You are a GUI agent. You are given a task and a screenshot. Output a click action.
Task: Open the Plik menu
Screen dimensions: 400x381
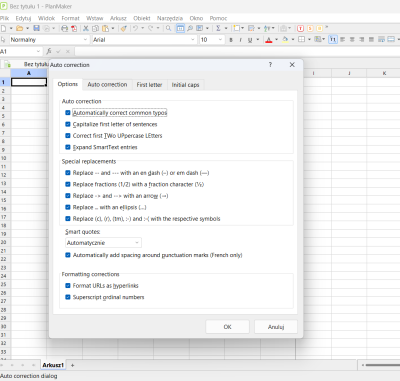(x=5, y=18)
